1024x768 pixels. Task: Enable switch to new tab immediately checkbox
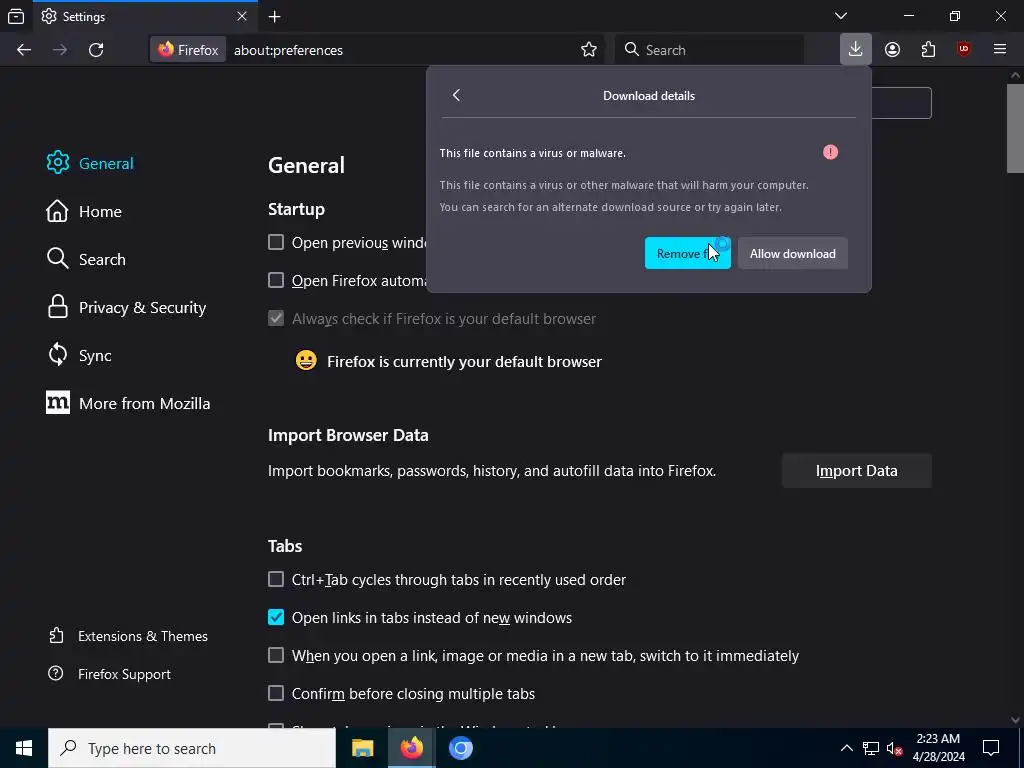276,655
